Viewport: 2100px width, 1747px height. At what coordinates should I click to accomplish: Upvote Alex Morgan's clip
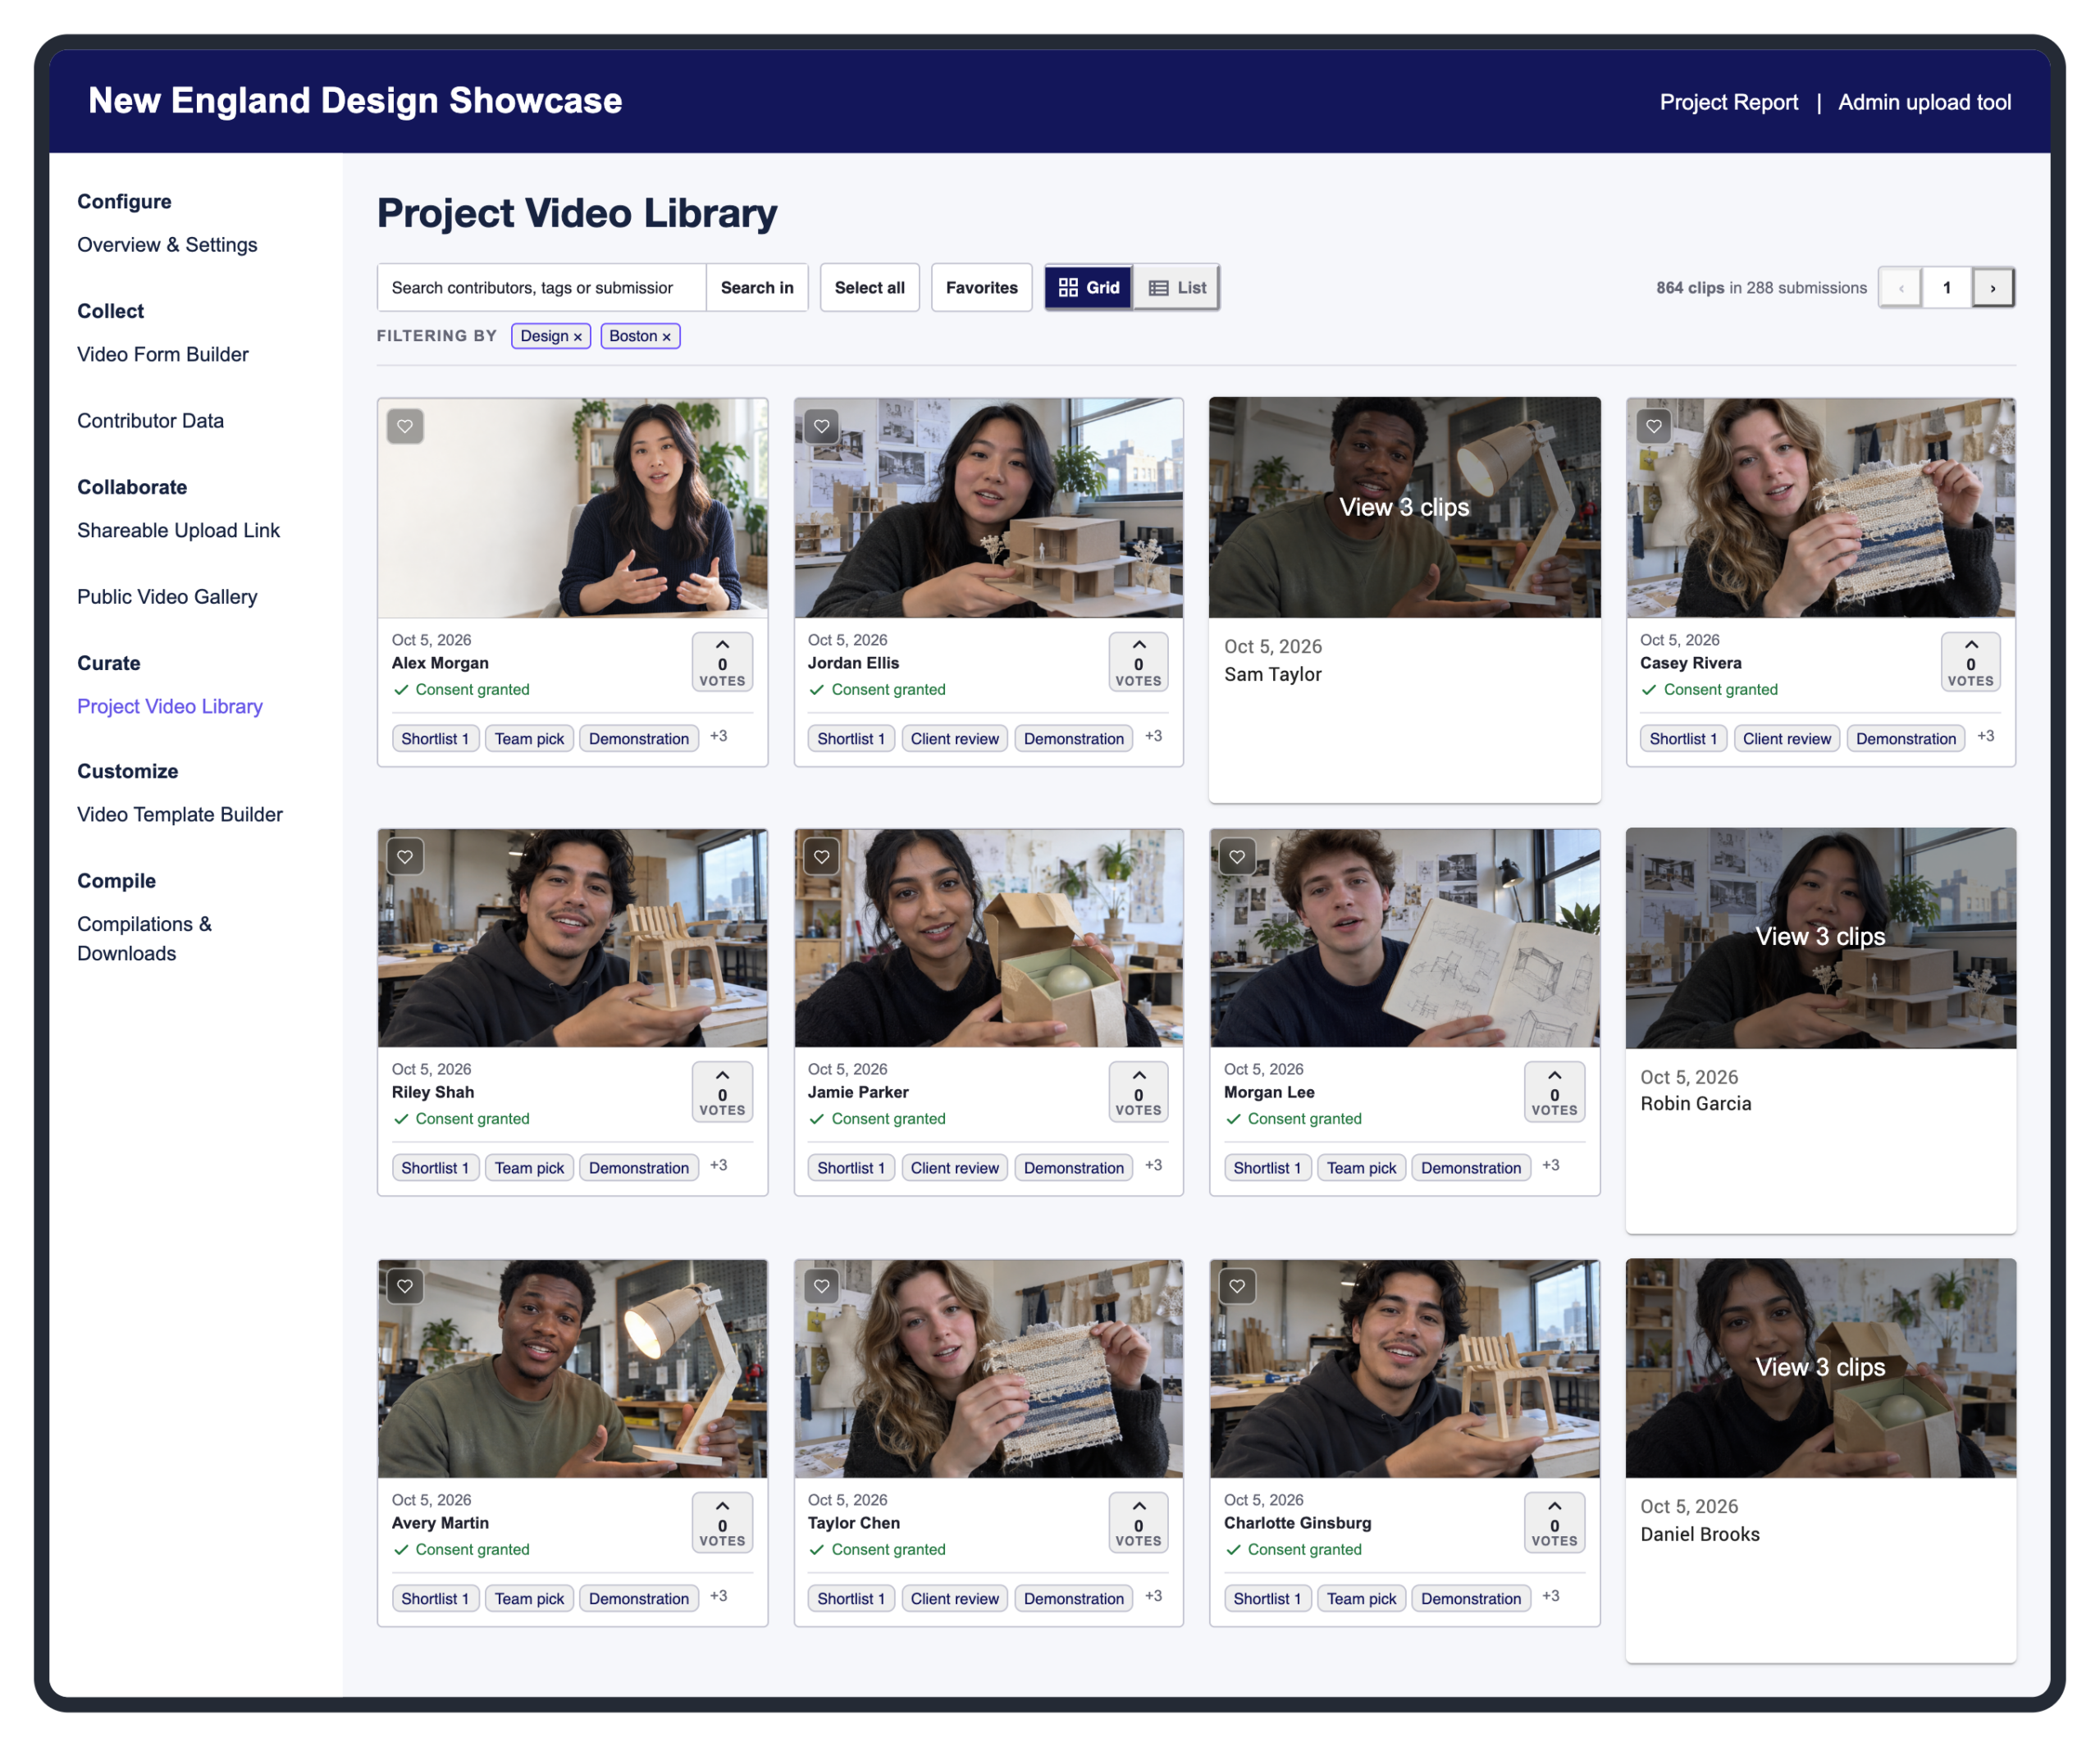coord(722,661)
